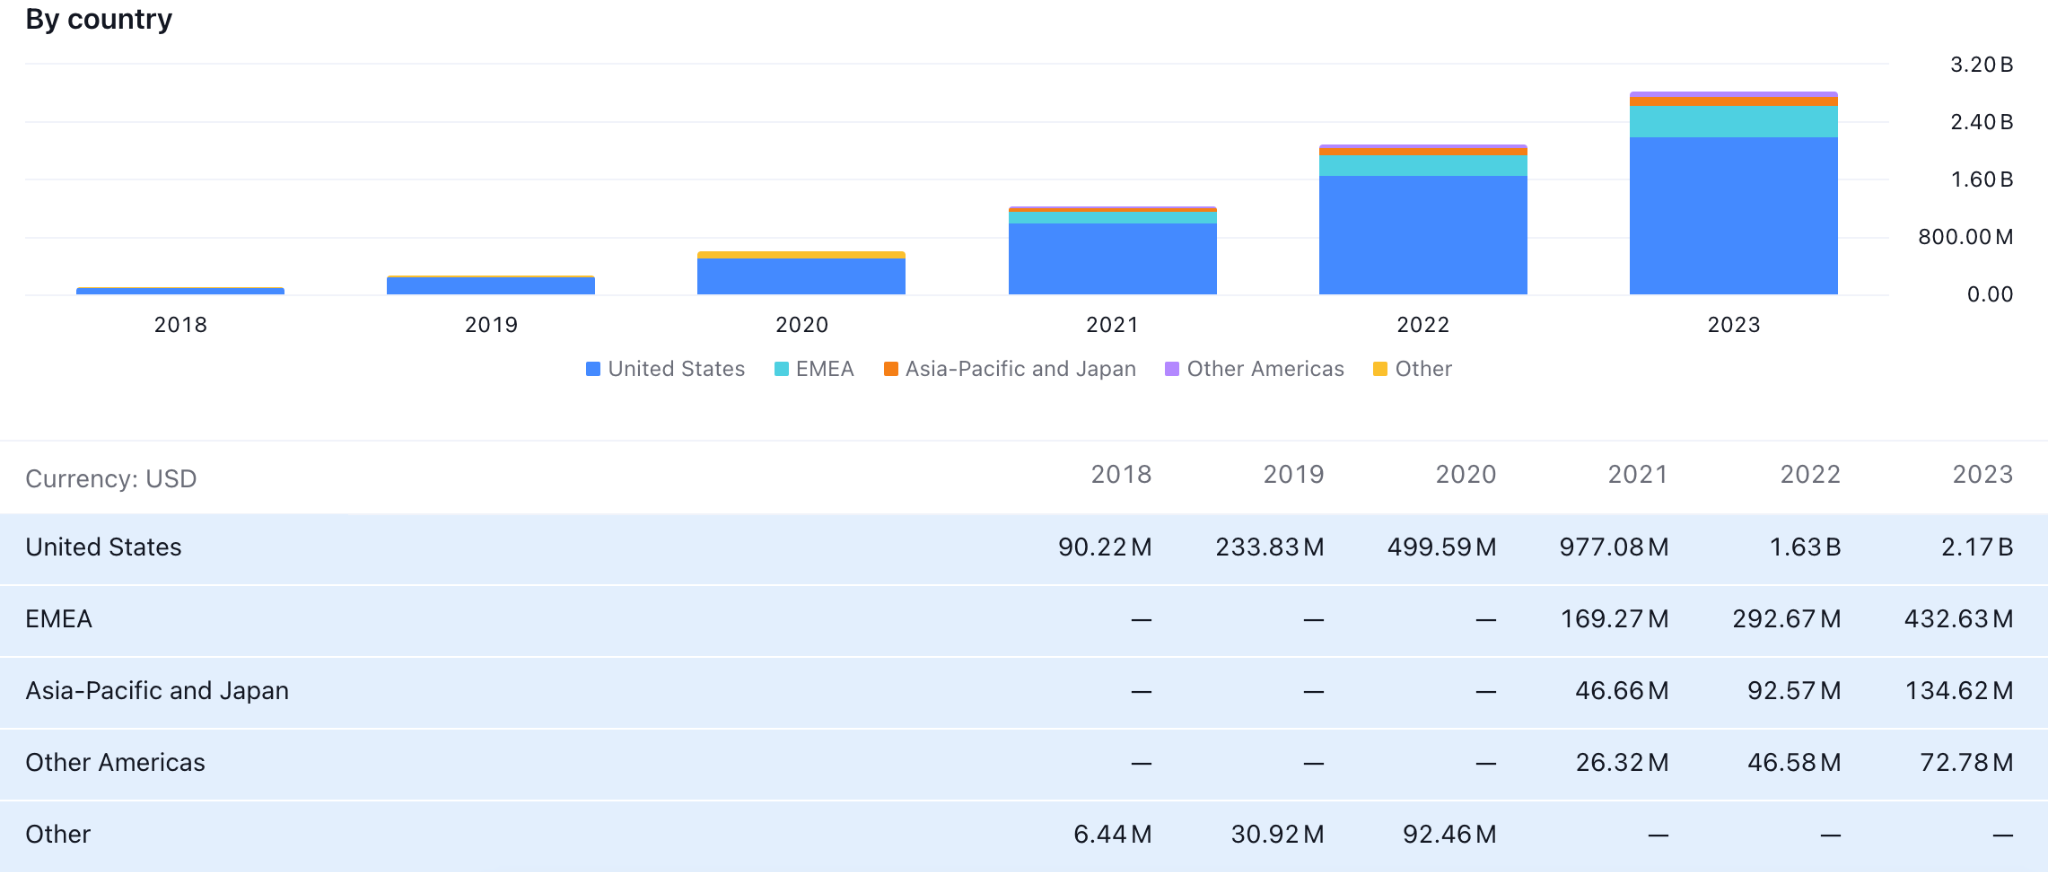Image resolution: width=2048 pixels, height=872 pixels.
Task: Click the teal EMEA segment of 2023 bar
Action: pyautogui.click(x=1733, y=121)
